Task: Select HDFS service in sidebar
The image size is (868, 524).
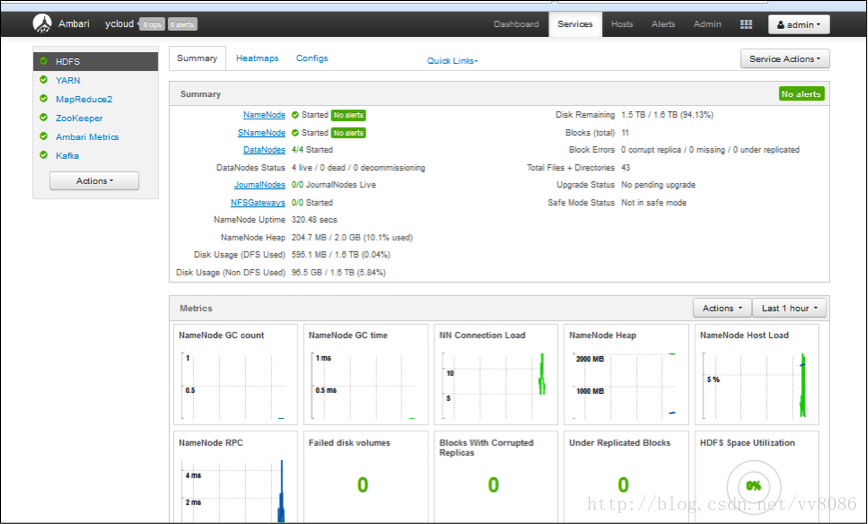Action: [x=96, y=61]
